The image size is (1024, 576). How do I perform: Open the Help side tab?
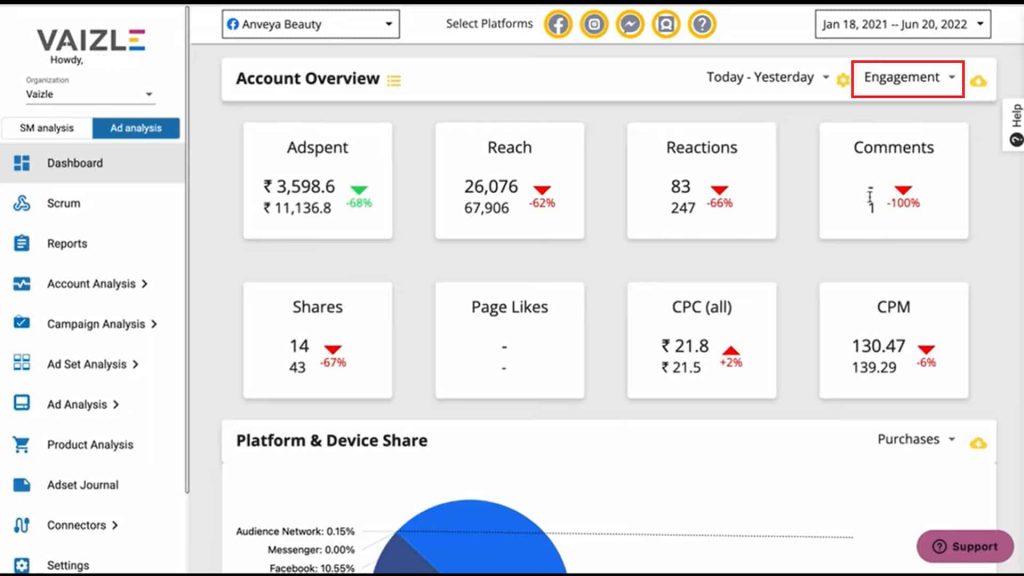[x=1014, y=125]
